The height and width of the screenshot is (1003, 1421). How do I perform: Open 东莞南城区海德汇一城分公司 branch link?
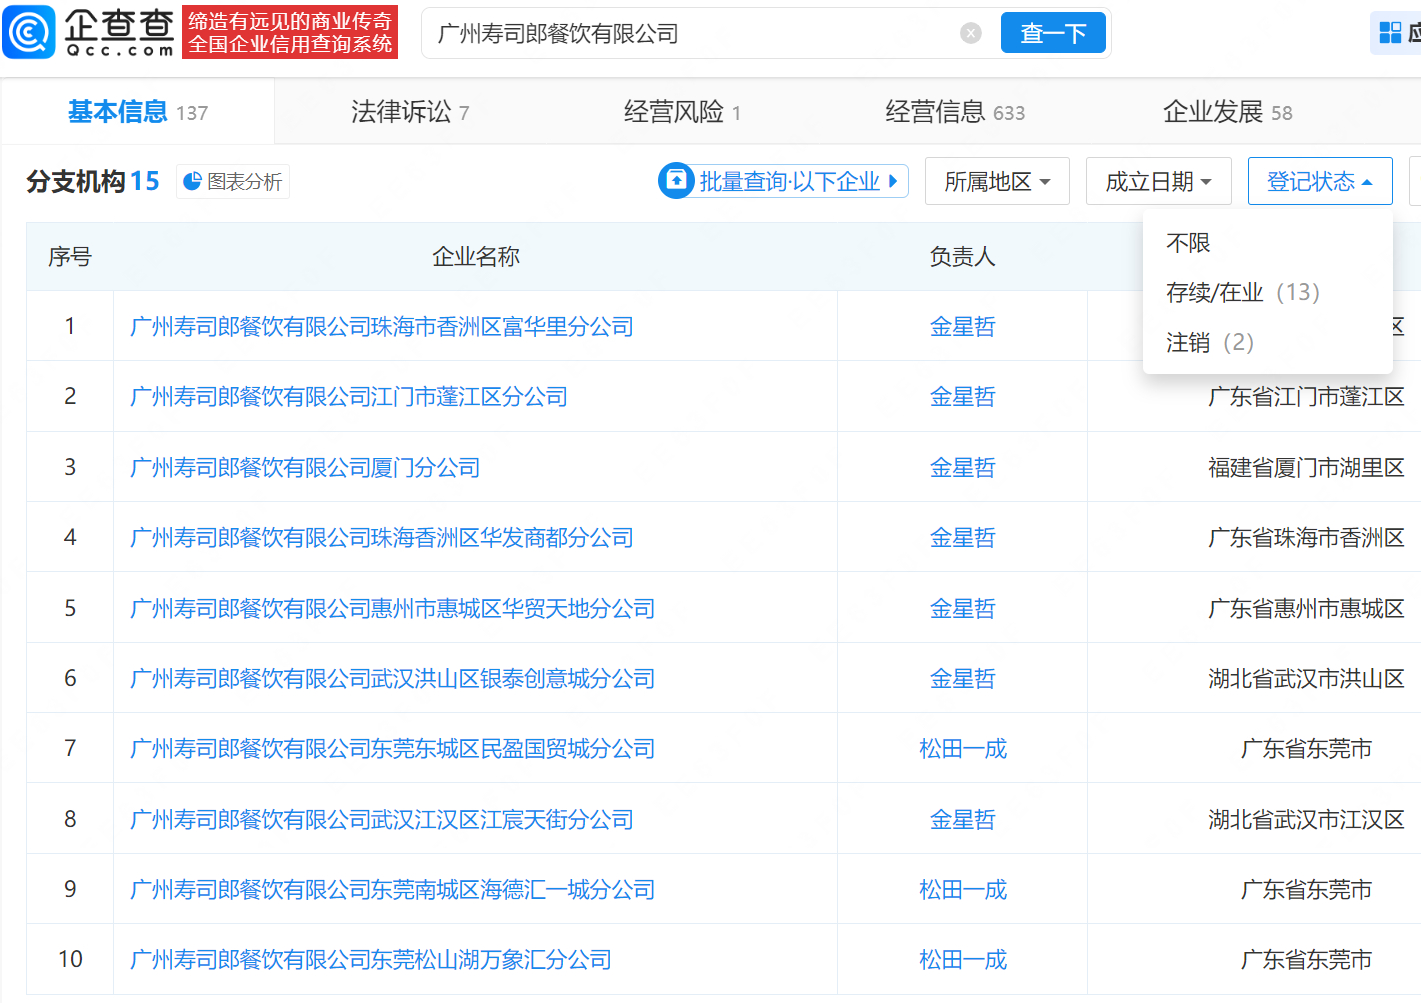point(393,890)
